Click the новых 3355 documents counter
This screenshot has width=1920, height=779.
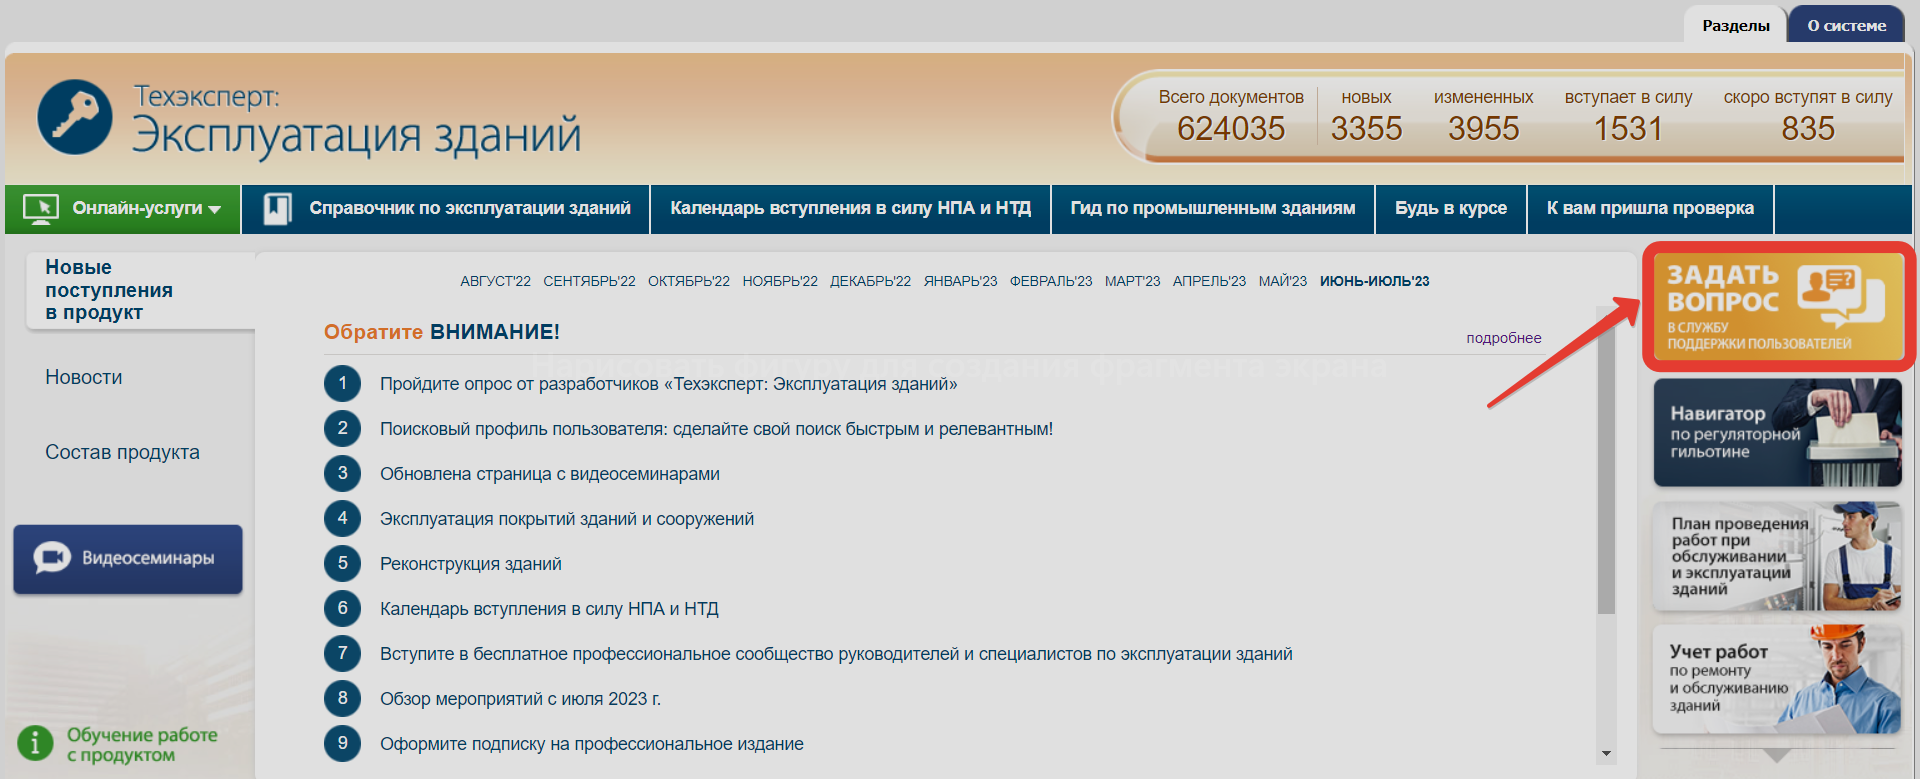click(x=1366, y=116)
